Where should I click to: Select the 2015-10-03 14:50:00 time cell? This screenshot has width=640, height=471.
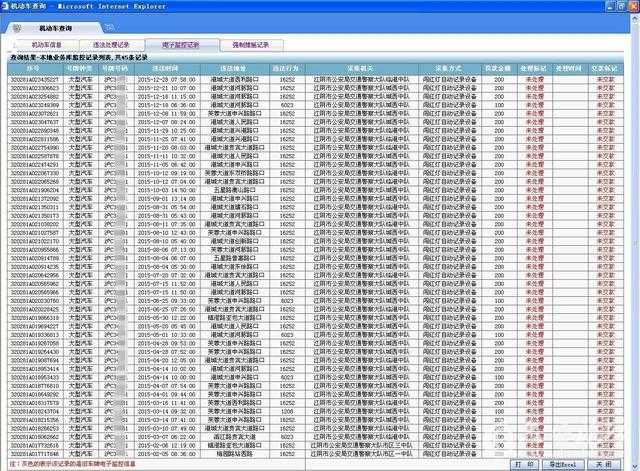(167, 190)
